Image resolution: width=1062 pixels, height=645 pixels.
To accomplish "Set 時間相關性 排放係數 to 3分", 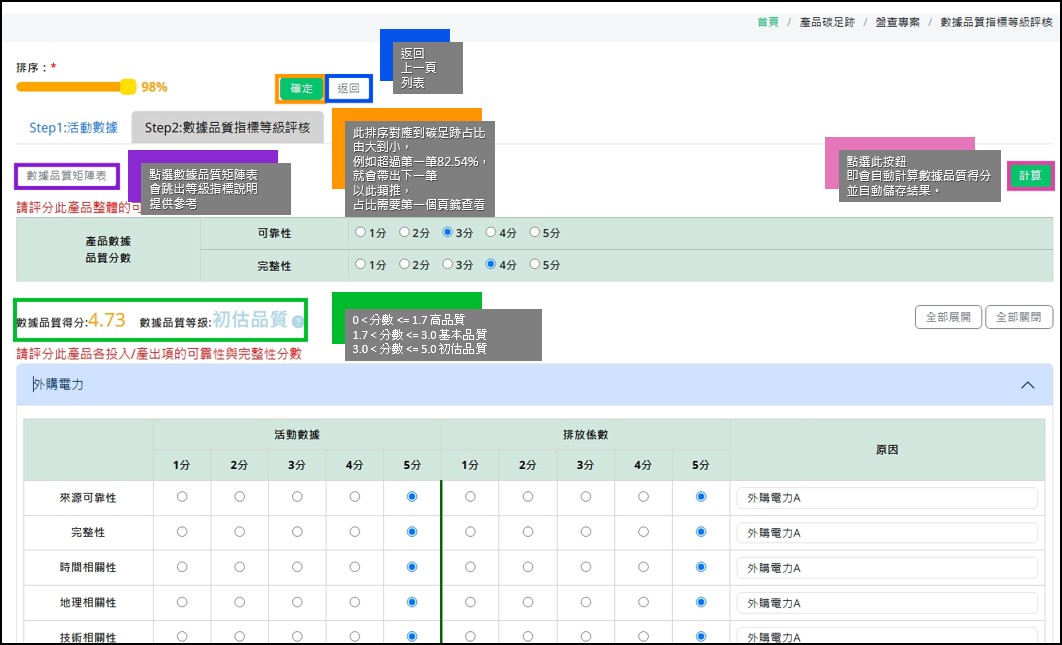I will [585, 567].
